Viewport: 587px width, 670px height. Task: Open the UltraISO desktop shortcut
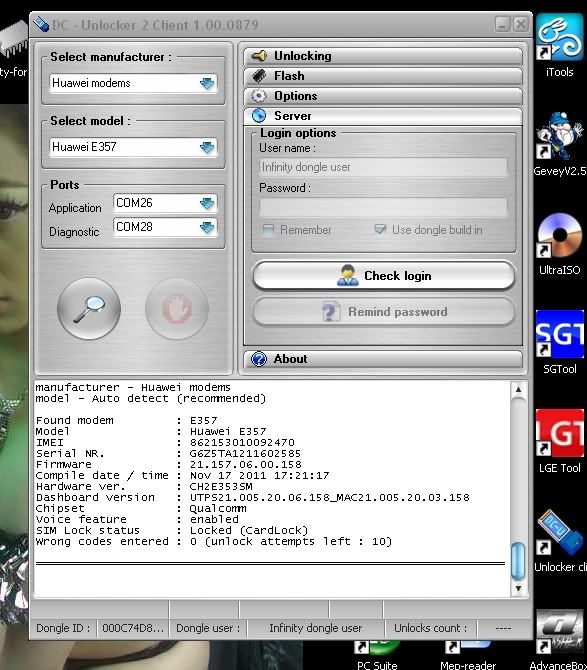tap(559, 243)
